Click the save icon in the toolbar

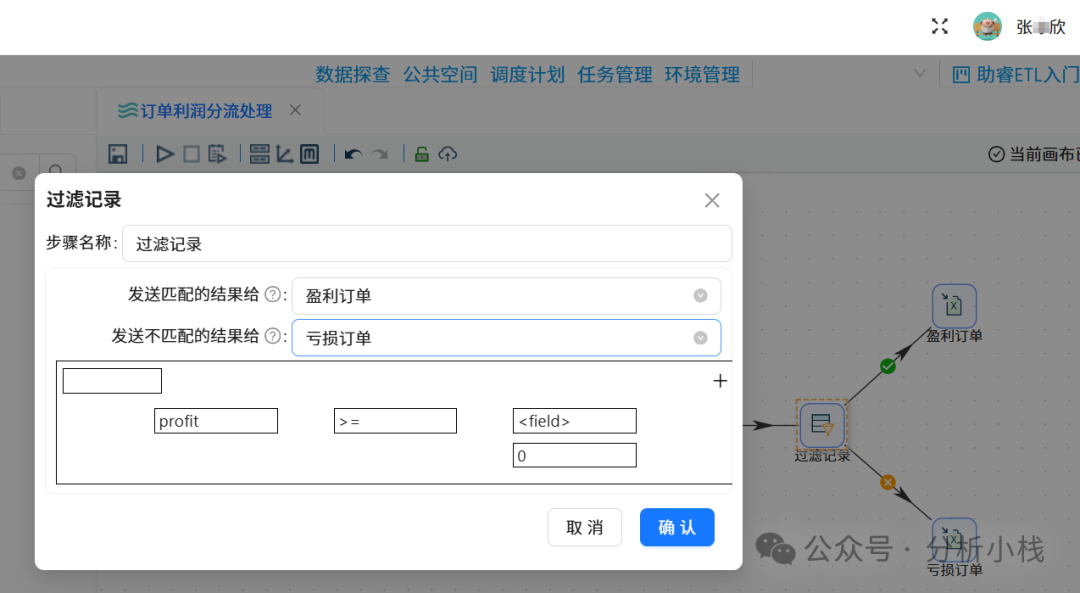(x=118, y=154)
